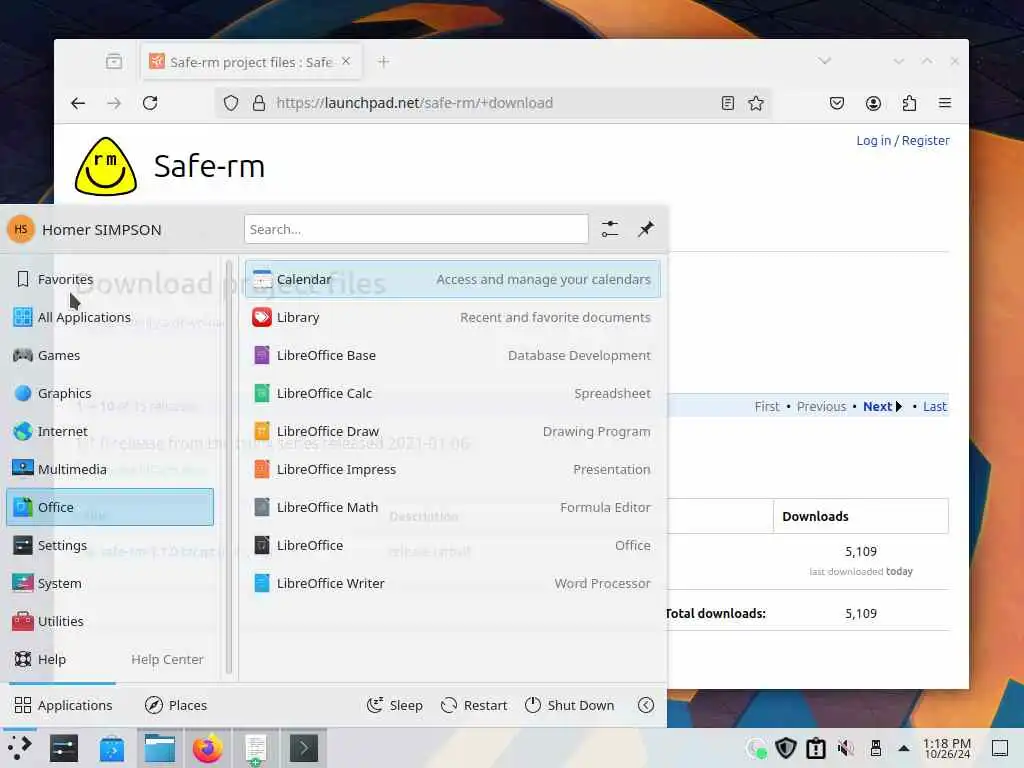Reload the Firefox page
This screenshot has height=768, width=1024.
pyautogui.click(x=150, y=103)
